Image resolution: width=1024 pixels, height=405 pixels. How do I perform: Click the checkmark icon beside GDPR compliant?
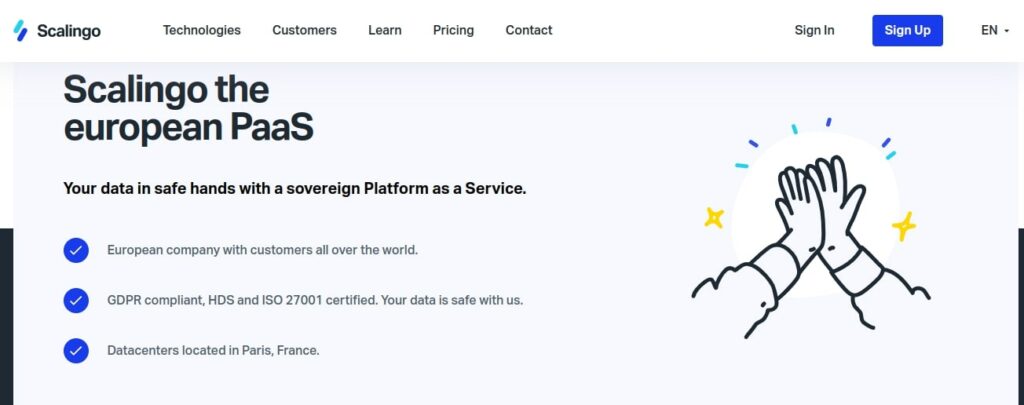(76, 300)
